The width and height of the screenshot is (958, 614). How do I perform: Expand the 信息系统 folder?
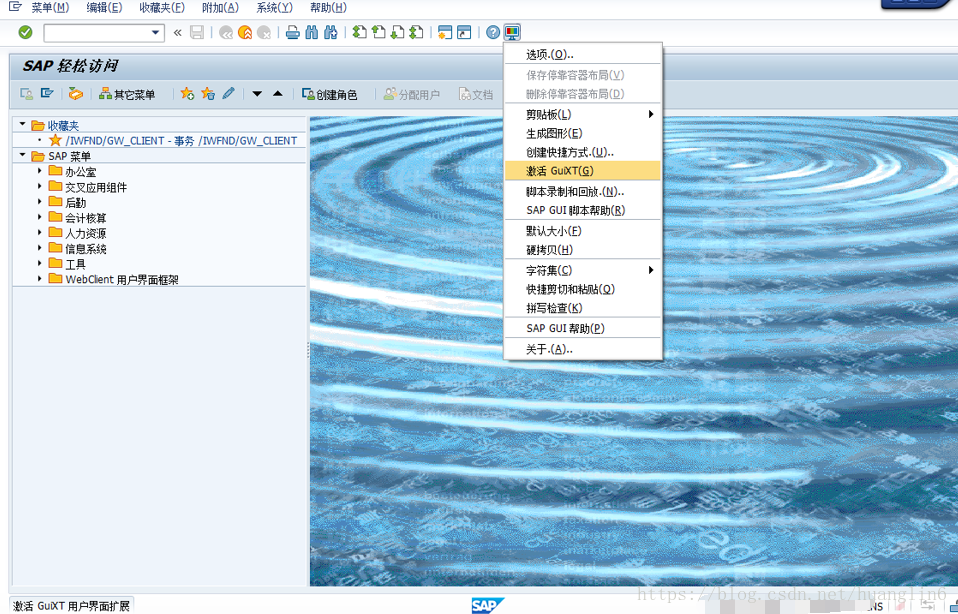pos(40,248)
